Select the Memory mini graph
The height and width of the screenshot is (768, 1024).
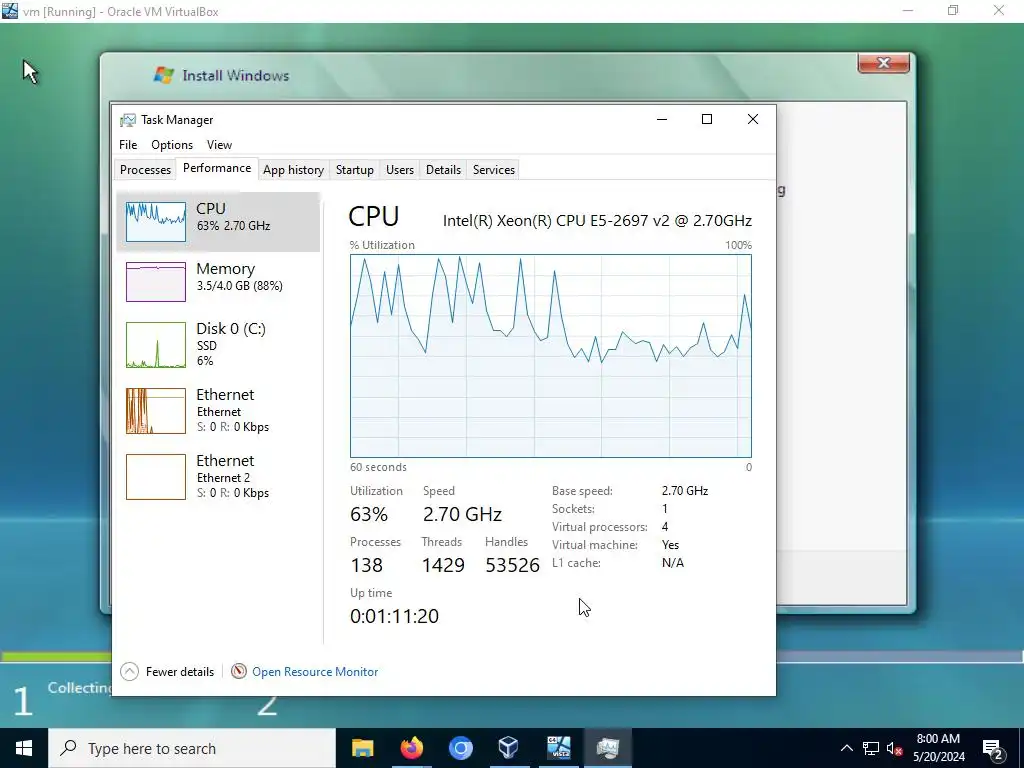155,282
